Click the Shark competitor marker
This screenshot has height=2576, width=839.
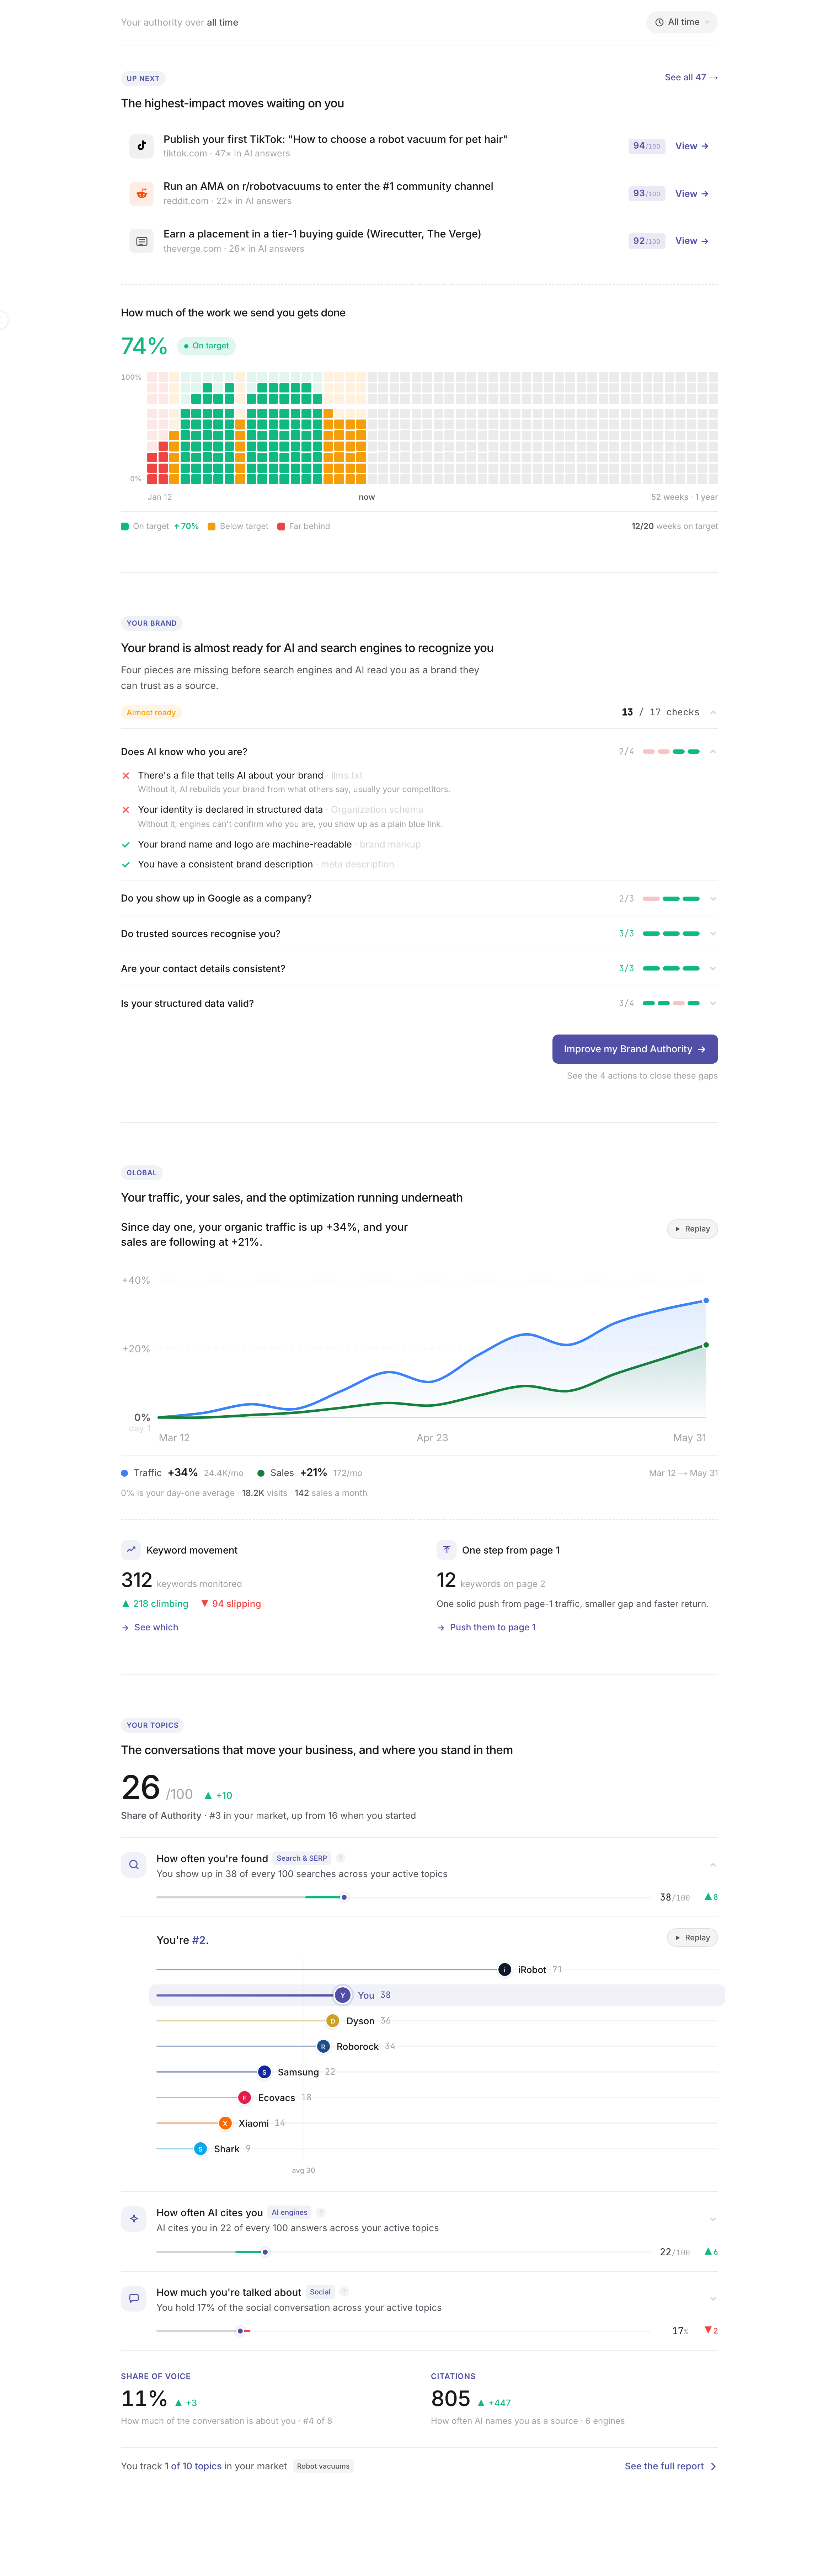(x=201, y=2149)
